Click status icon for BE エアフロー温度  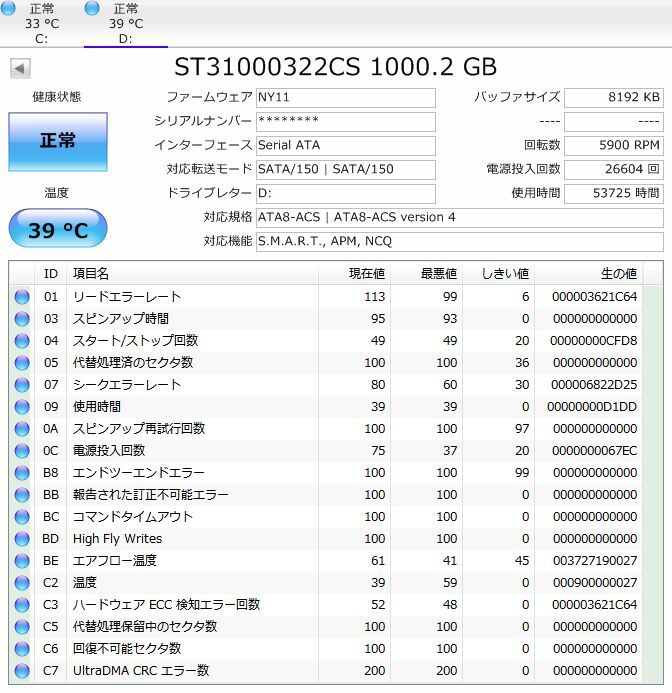coord(22,561)
